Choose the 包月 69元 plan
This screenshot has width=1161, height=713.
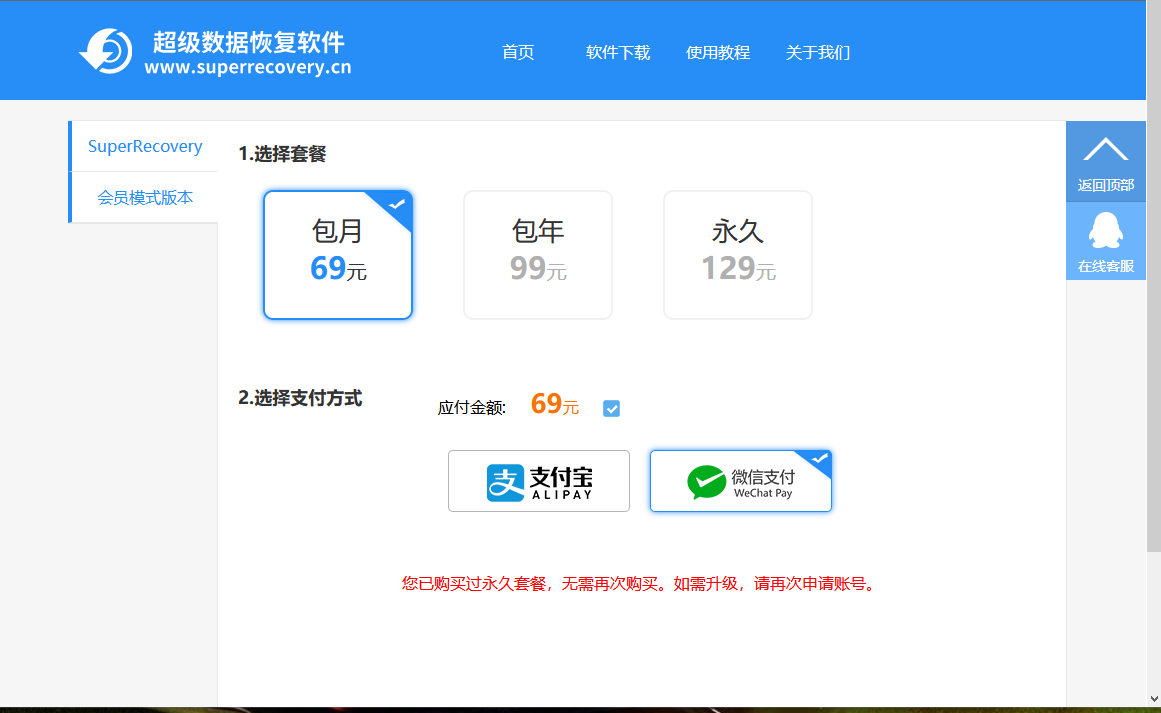tap(338, 255)
